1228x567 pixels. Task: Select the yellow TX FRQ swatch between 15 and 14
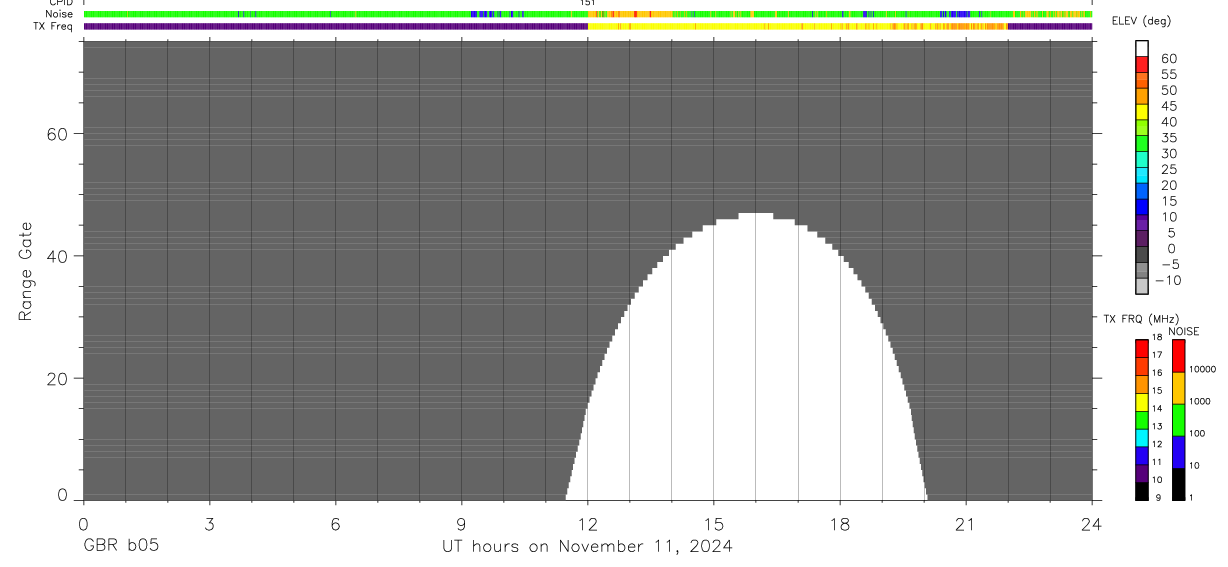1142,401
